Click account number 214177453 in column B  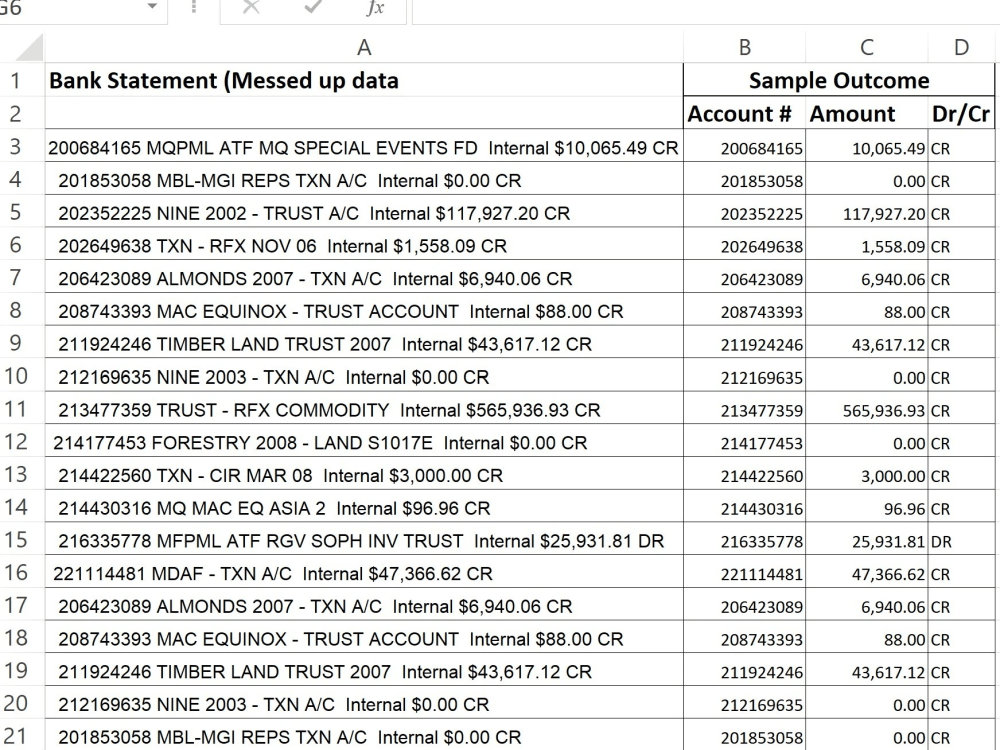tap(744, 441)
